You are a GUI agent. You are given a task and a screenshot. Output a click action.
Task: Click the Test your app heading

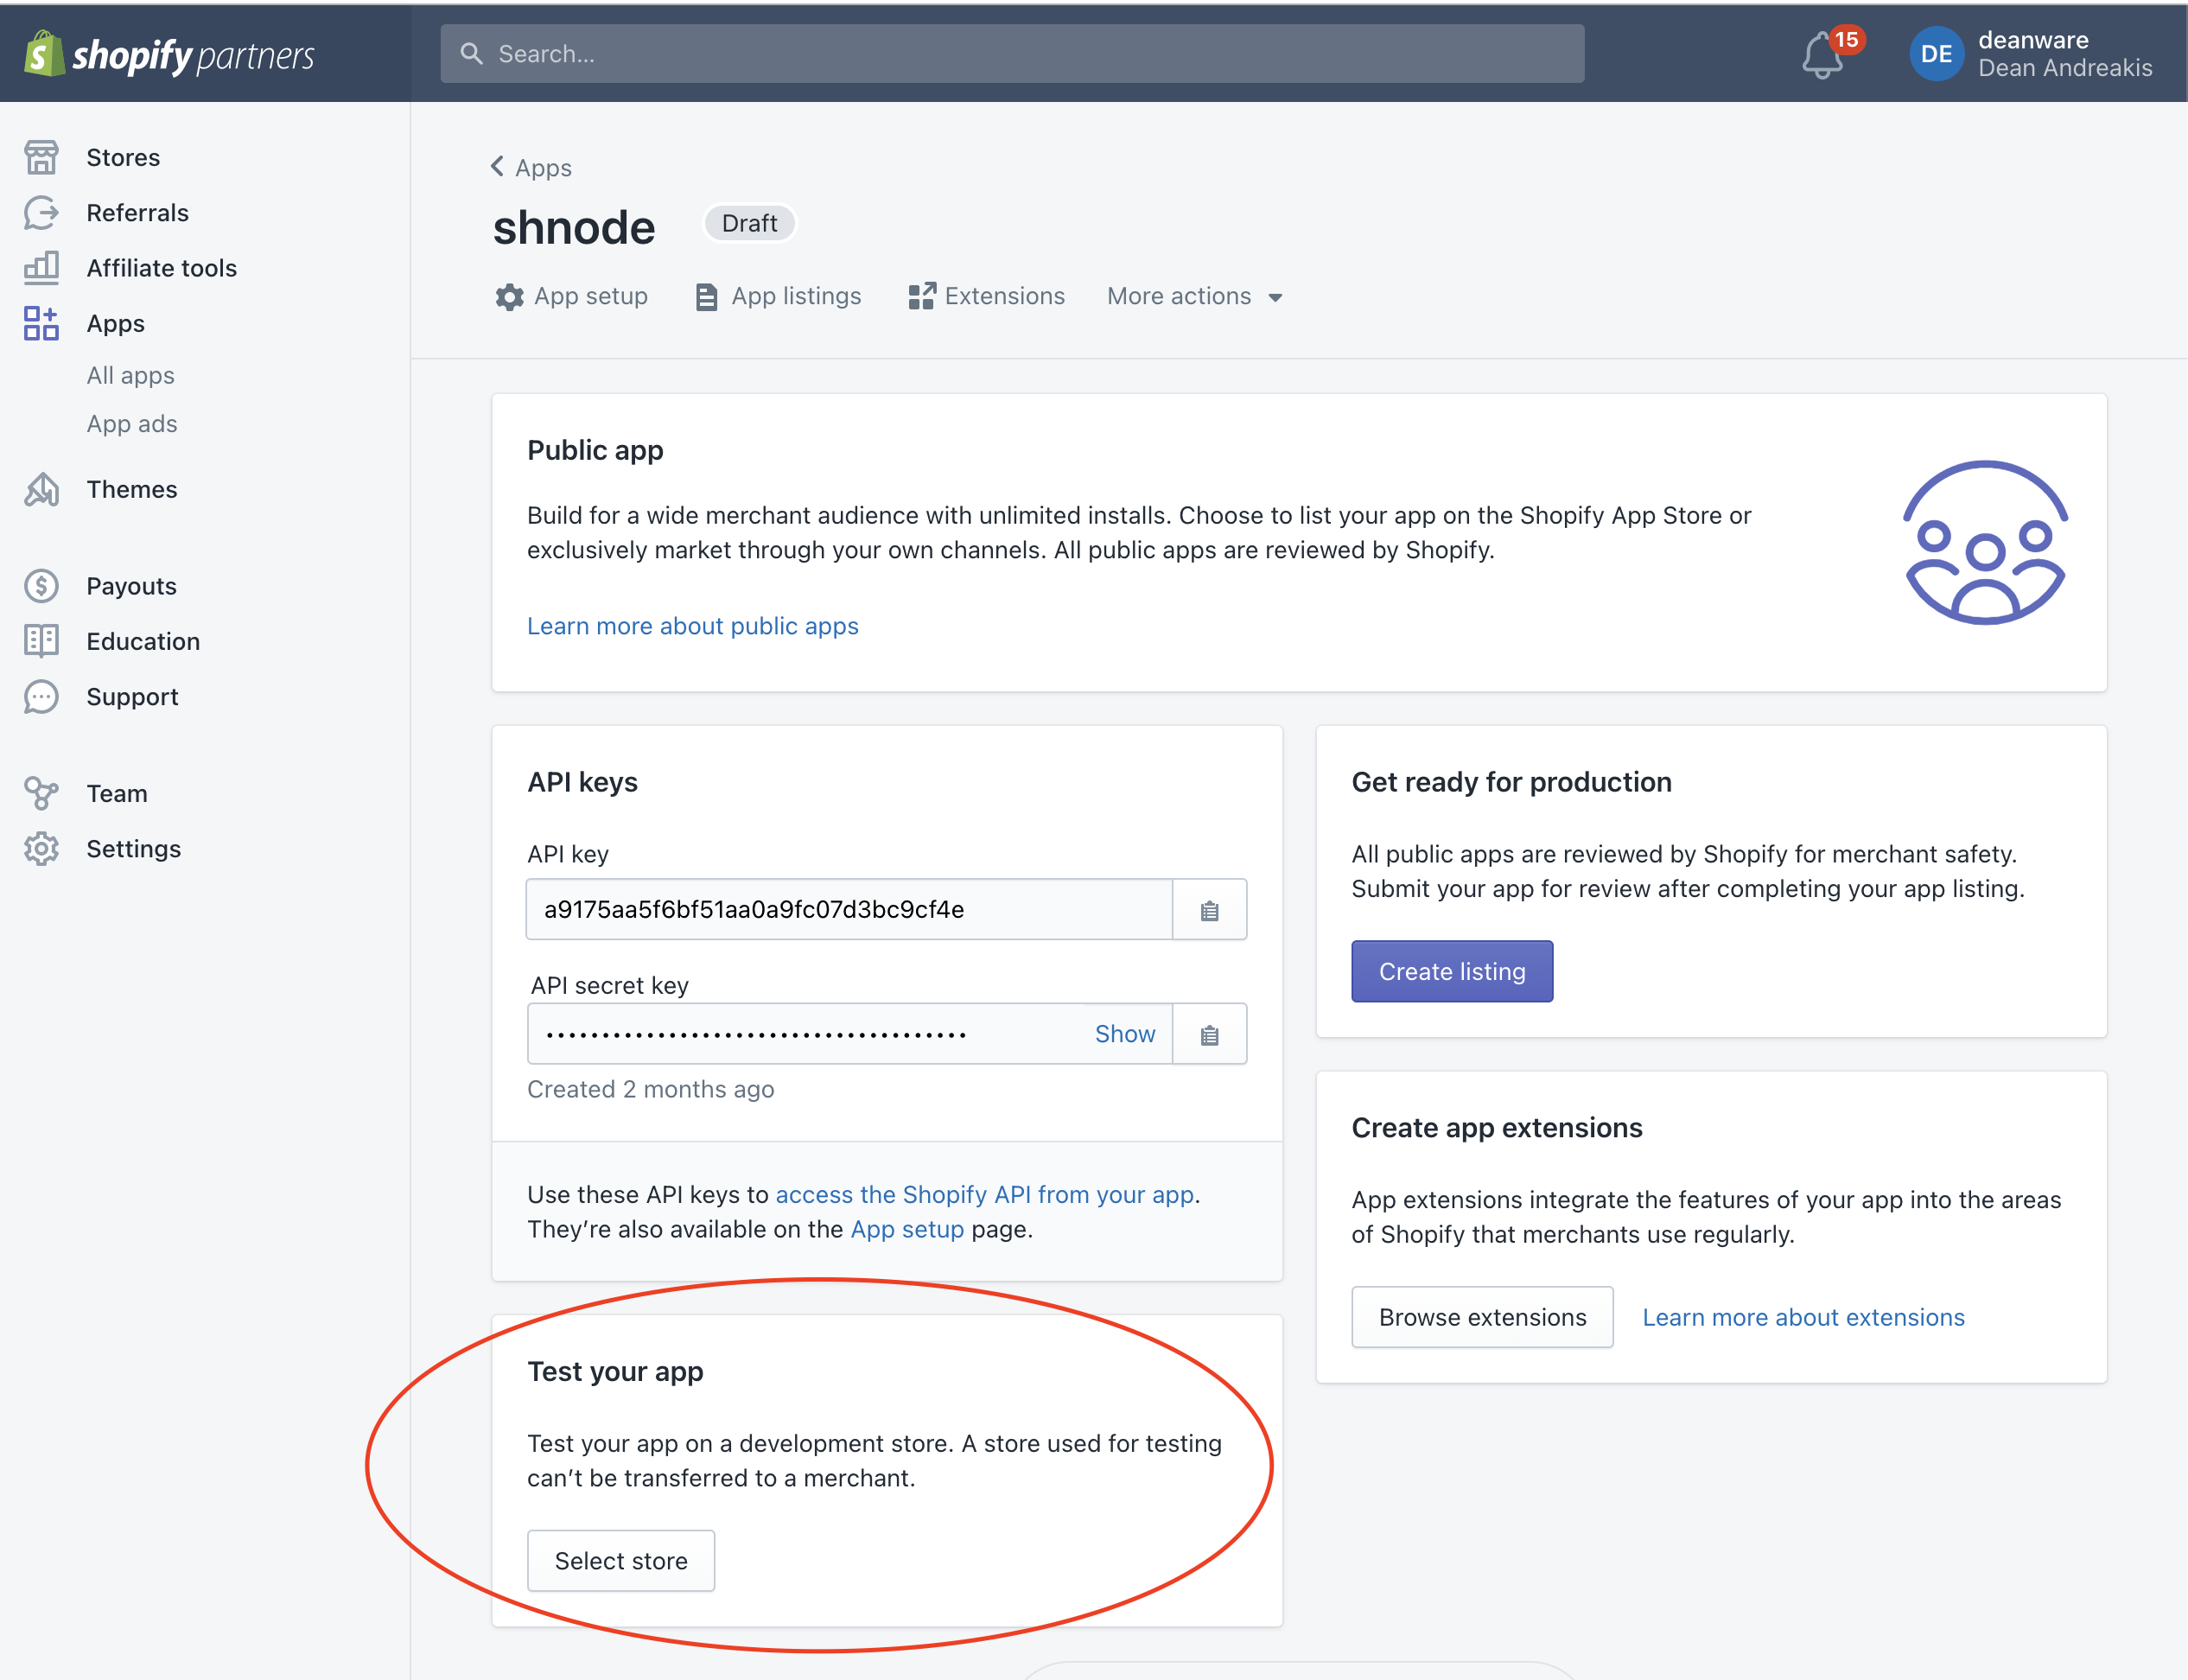[615, 1371]
